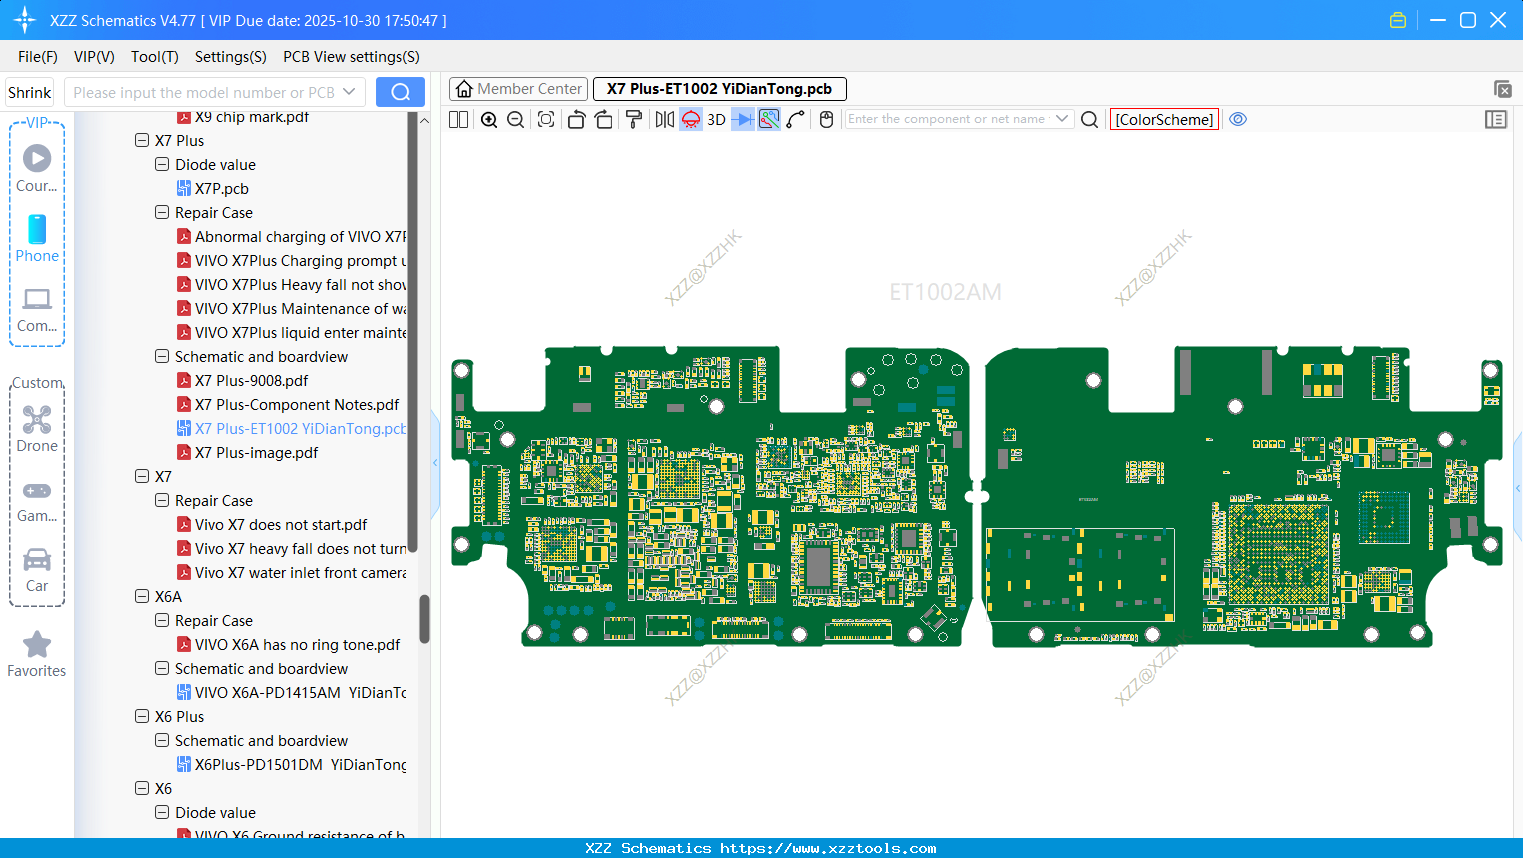Open the xzztools.com link in status bar
Image resolution: width=1523 pixels, height=858 pixels.
click(x=828, y=848)
